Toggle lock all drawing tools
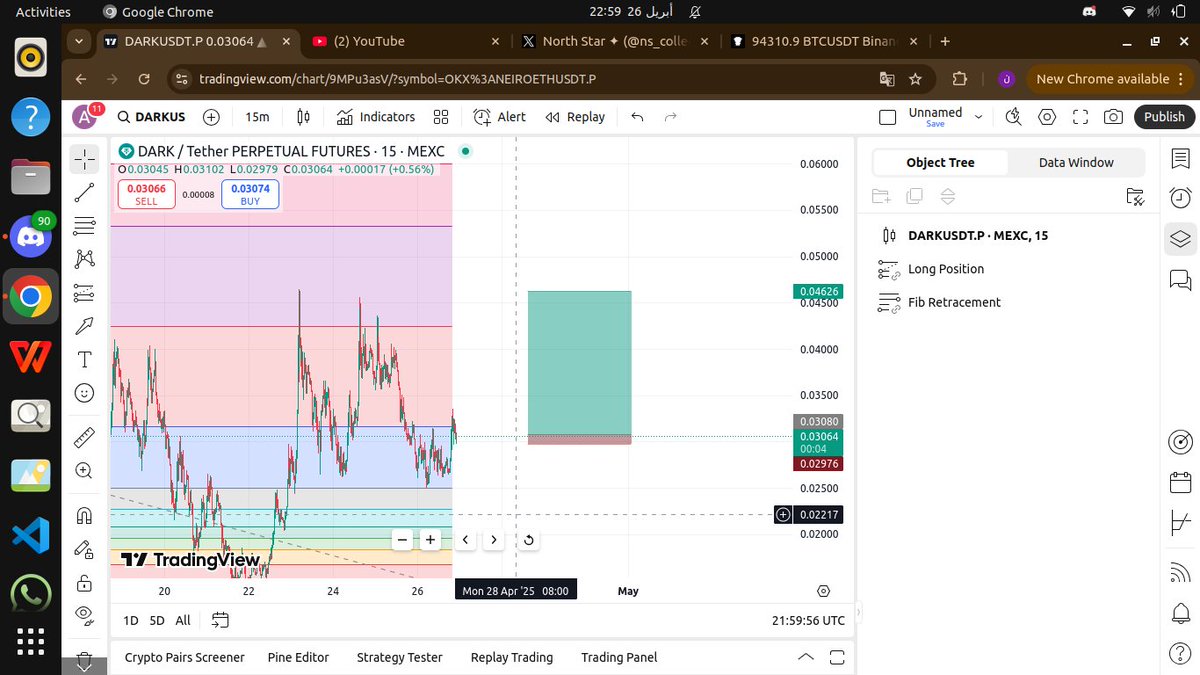 point(84,582)
